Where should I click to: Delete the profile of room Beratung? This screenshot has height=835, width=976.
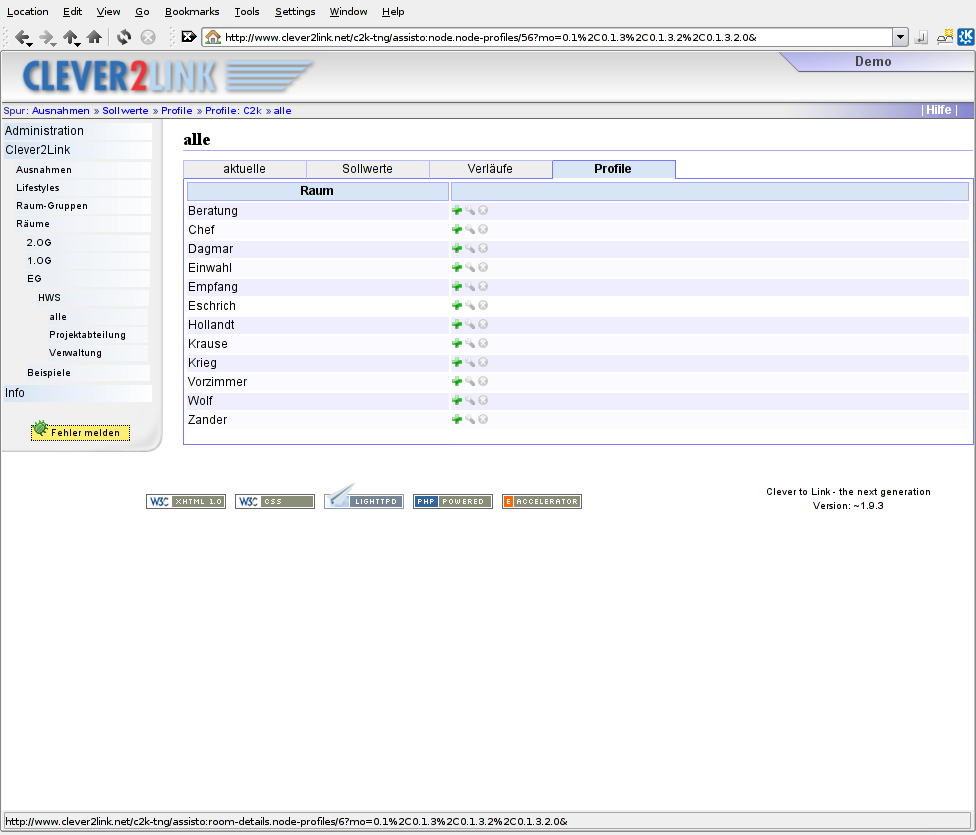[483, 210]
